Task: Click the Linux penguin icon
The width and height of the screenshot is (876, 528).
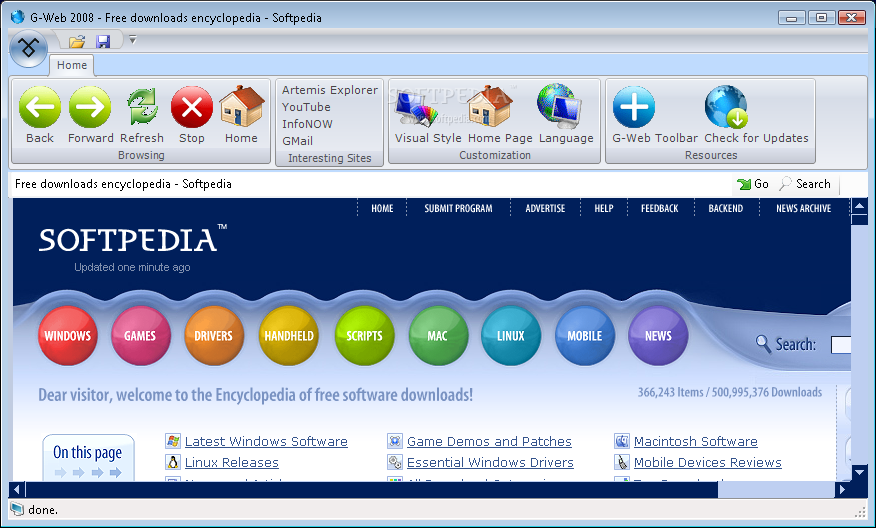Action: tap(173, 462)
